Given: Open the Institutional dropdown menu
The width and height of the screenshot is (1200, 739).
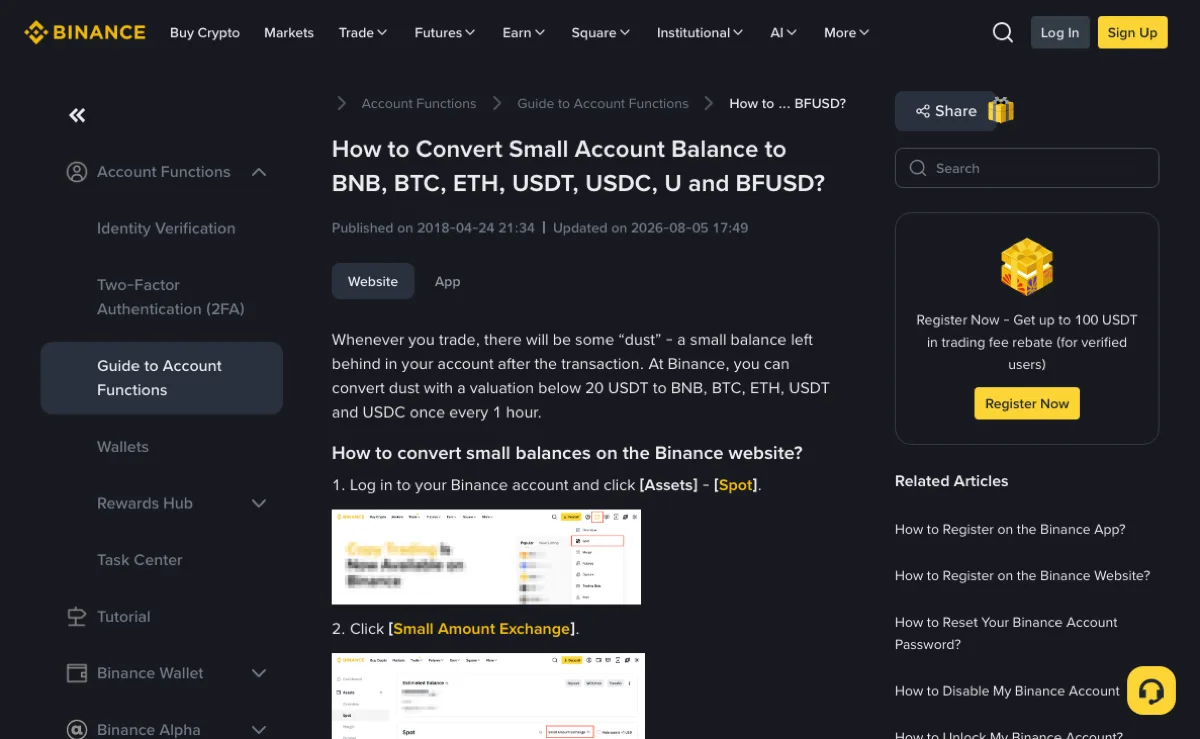Looking at the screenshot, I should 700,32.
